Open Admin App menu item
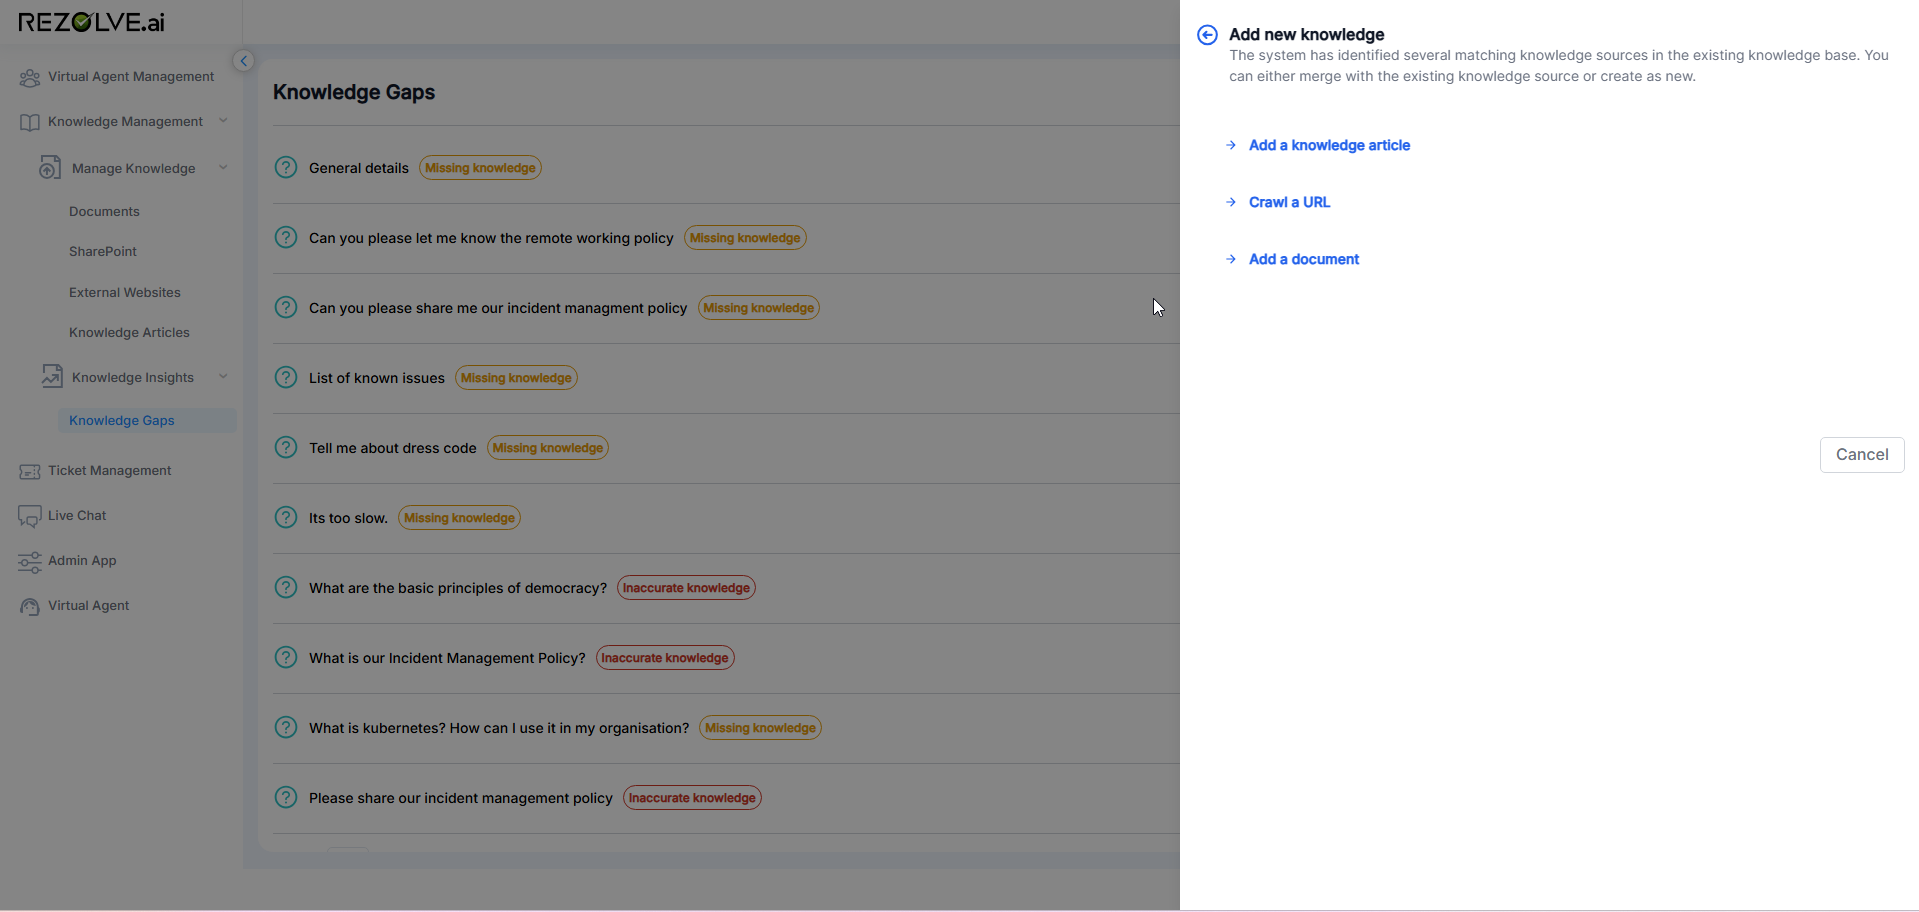 pos(82,561)
